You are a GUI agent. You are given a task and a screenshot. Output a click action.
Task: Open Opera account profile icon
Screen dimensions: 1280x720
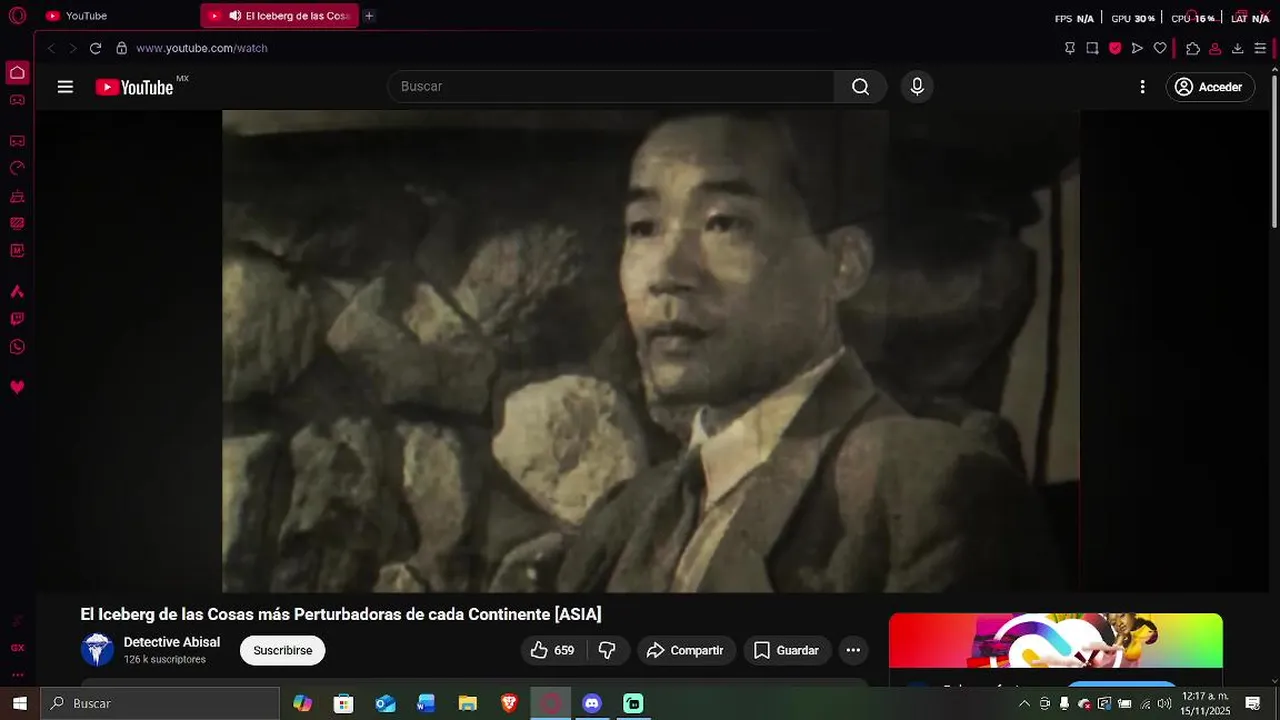(x=1215, y=48)
